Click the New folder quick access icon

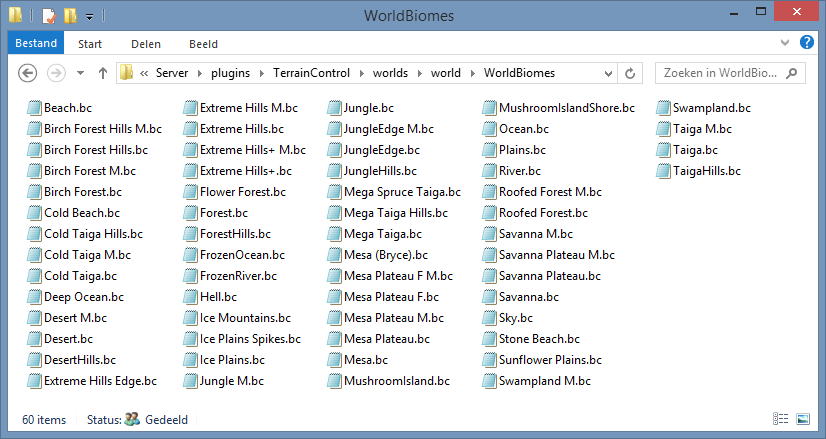tap(70, 16)
